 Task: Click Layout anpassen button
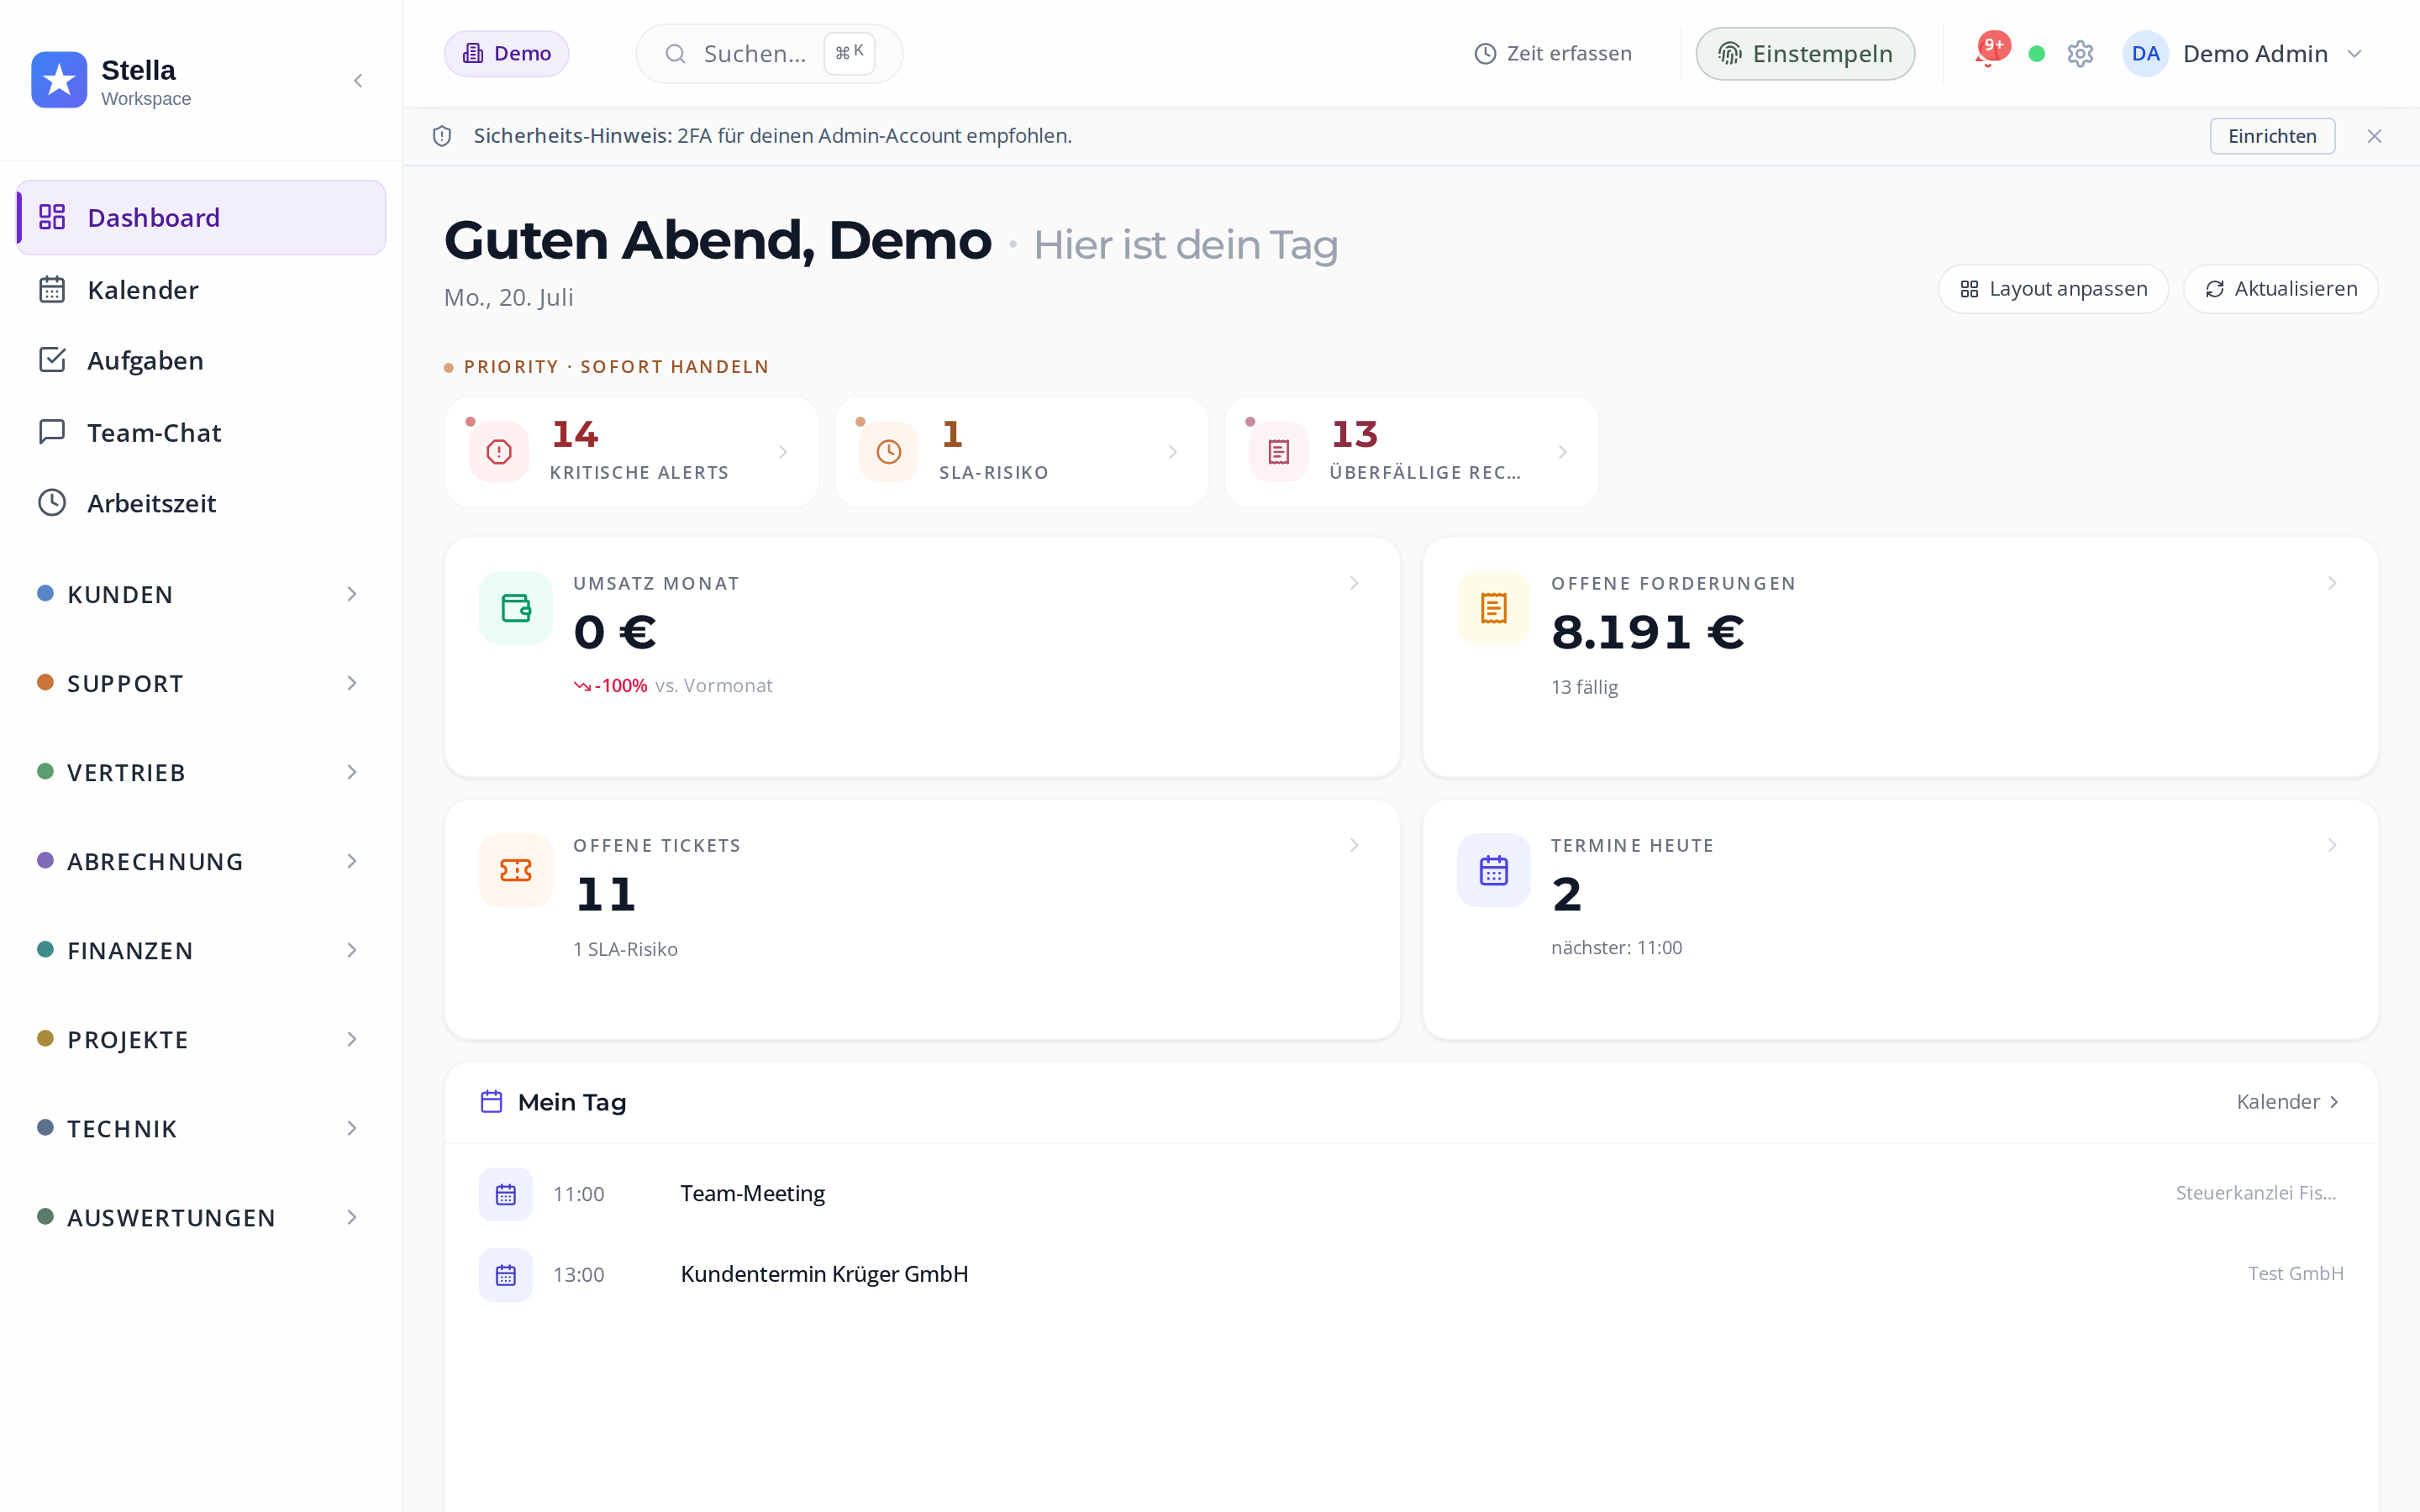pos(2053,289)
